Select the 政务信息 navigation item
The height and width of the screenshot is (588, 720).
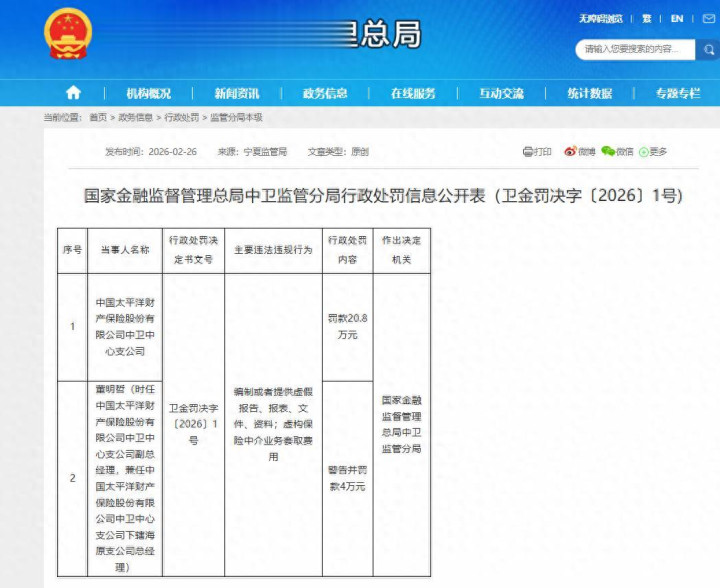tap(325, 93)
